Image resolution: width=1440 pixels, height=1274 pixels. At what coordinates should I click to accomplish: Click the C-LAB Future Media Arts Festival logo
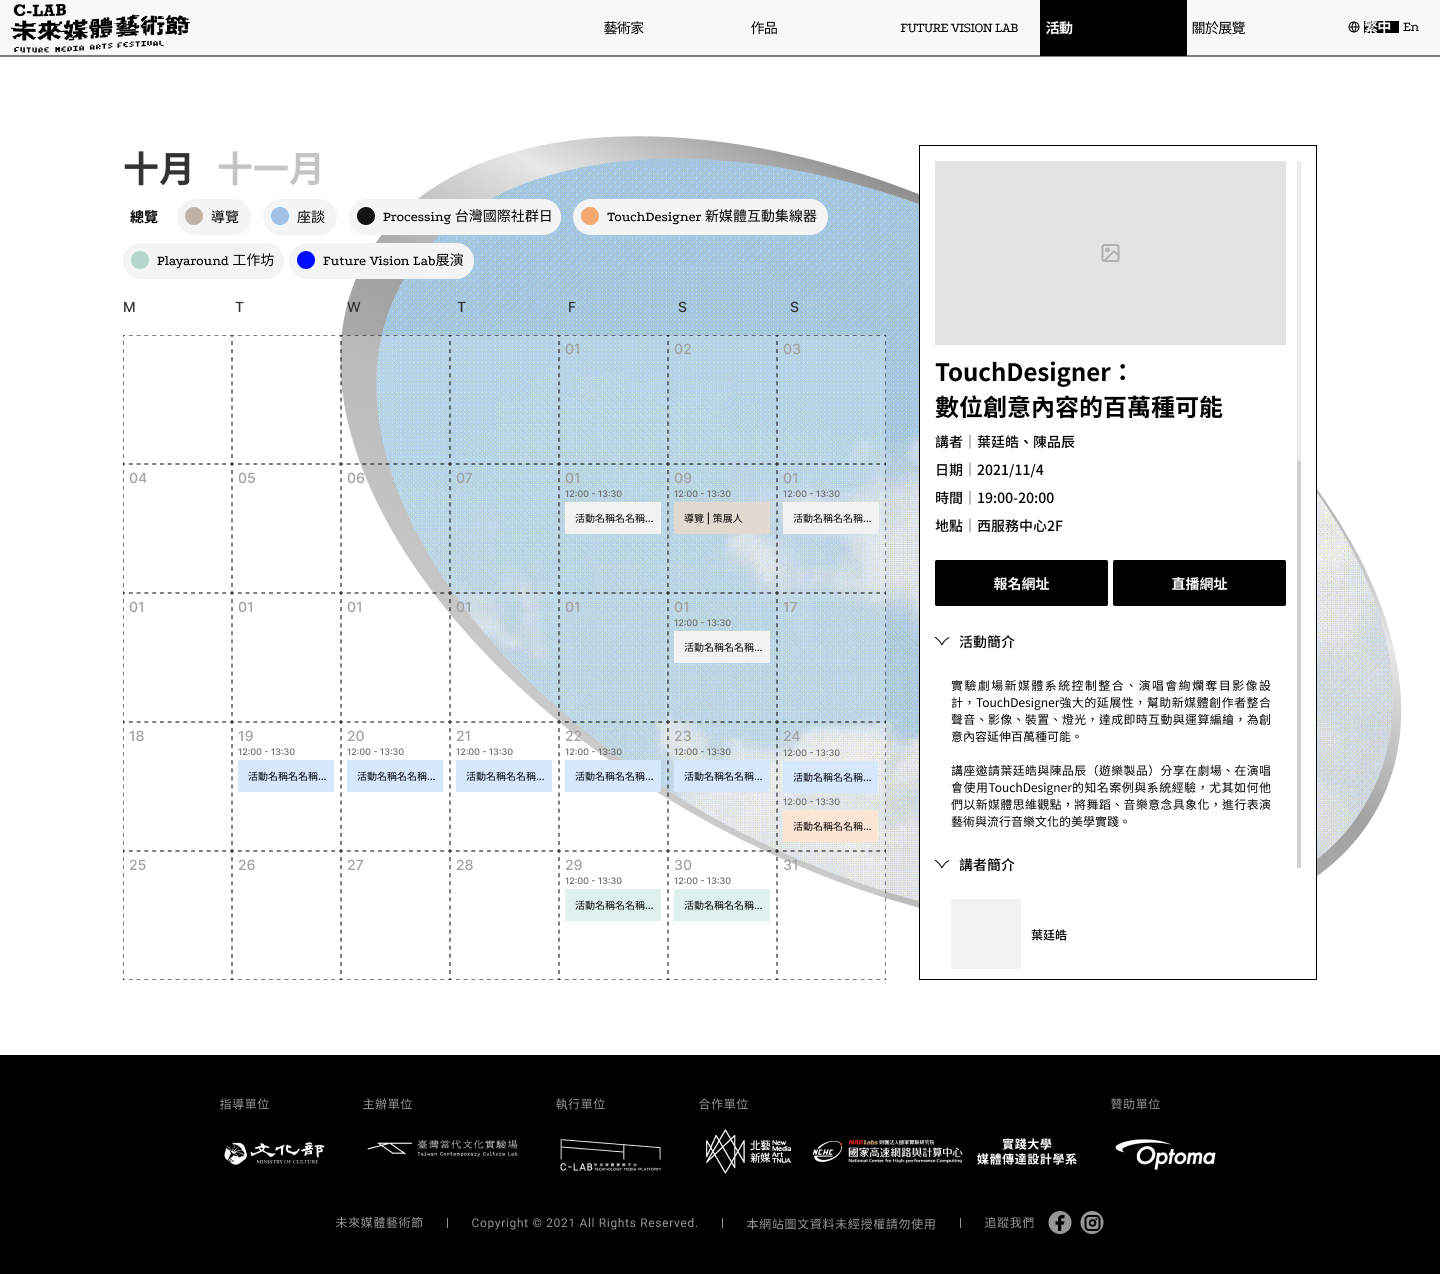tap(100, 28)
